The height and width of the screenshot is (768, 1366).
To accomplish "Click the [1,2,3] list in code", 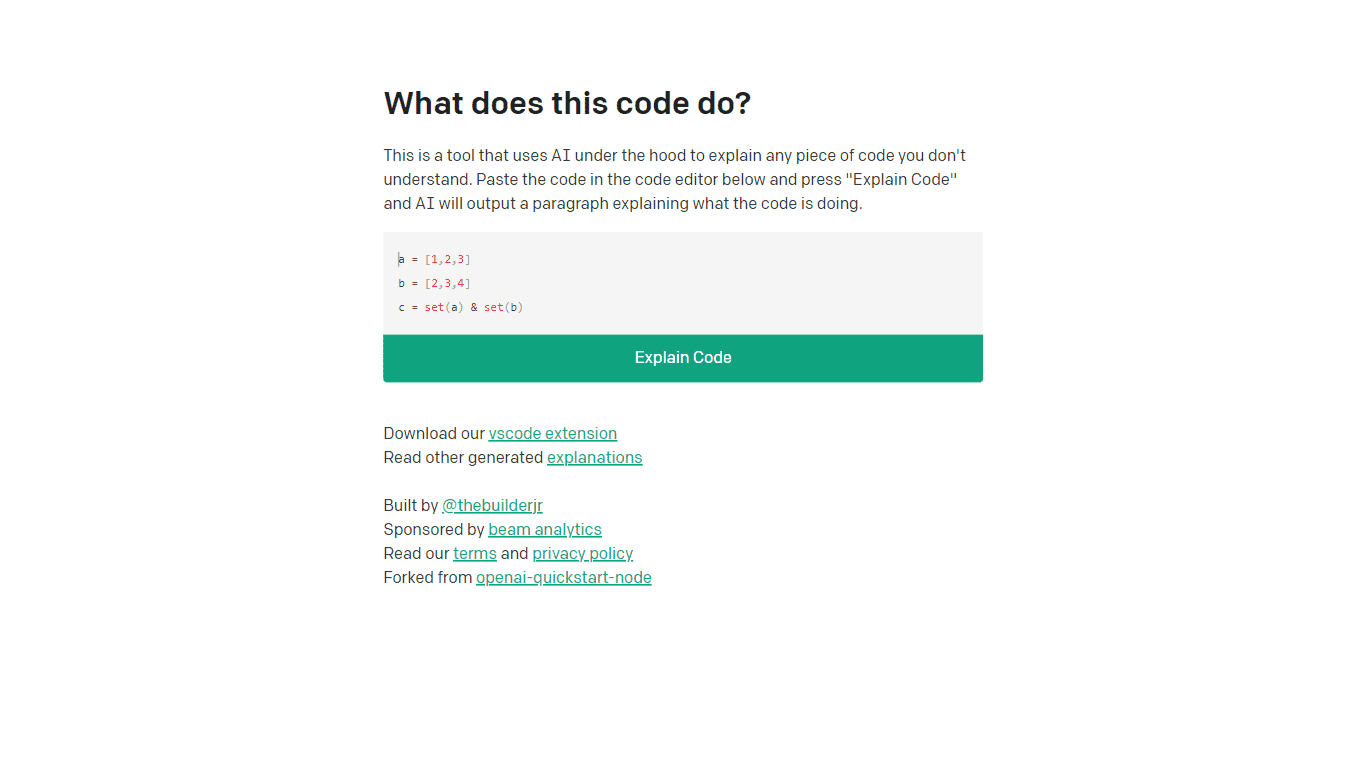I will click(x=447, y=260).
